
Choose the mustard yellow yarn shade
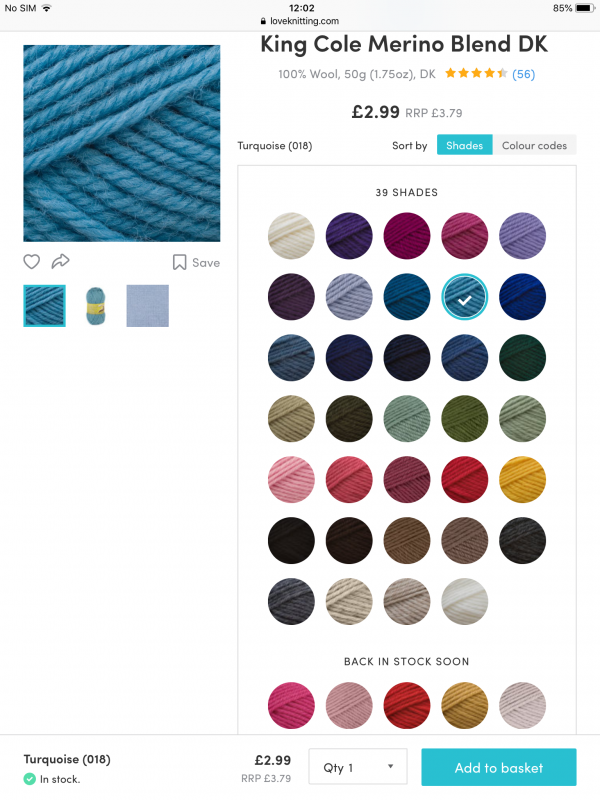523,479
